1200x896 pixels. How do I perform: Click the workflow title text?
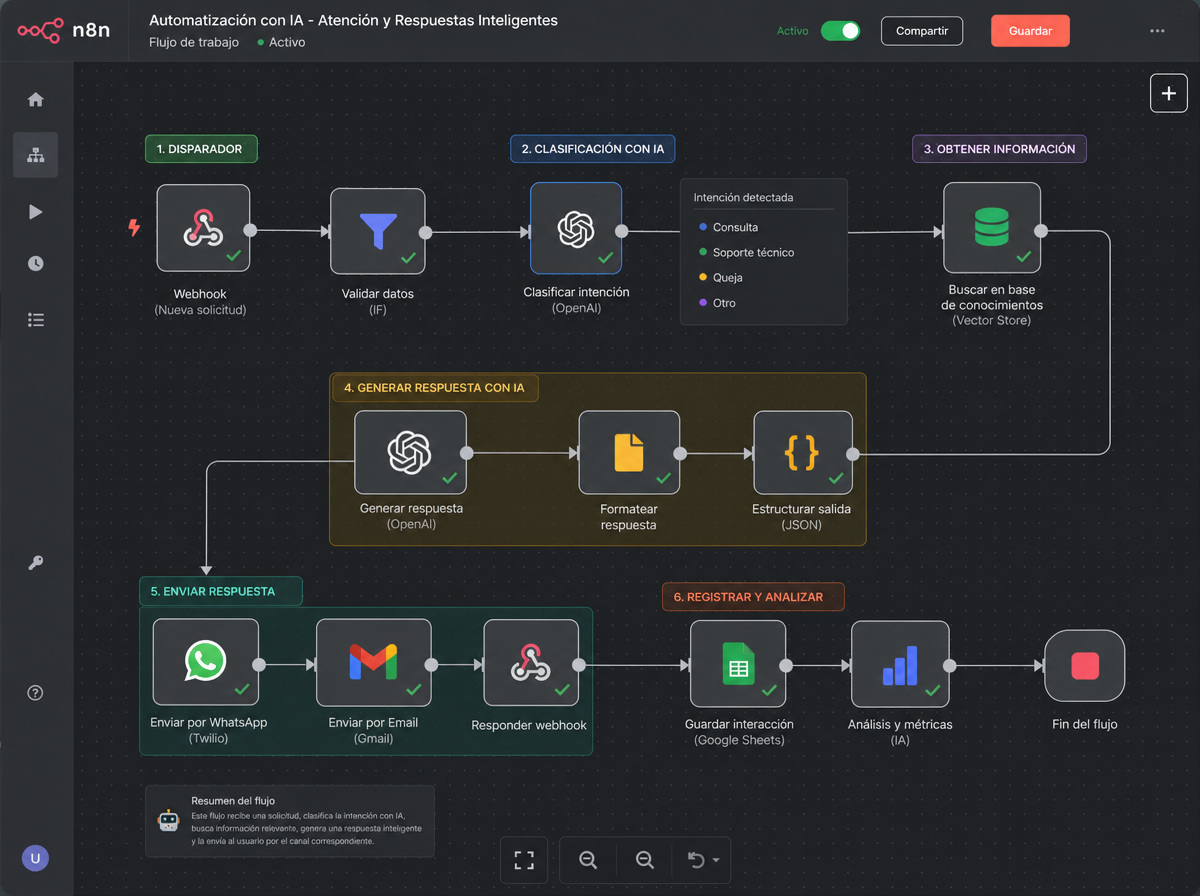tap(353, 20)
